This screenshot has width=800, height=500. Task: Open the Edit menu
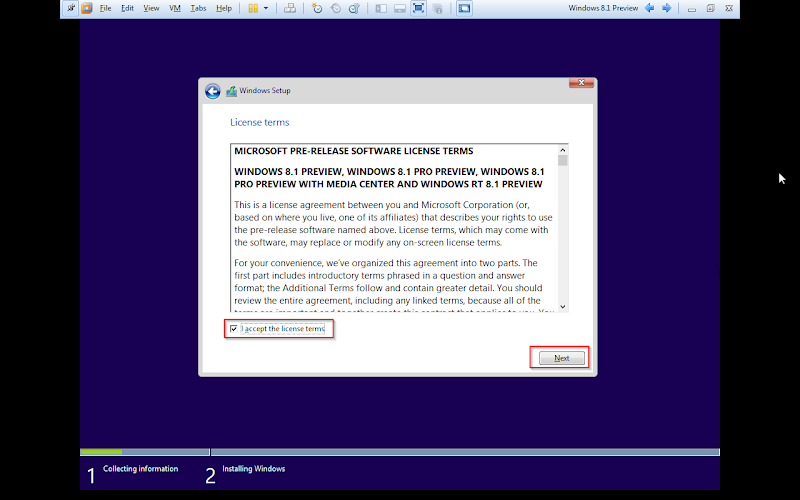[x=127, y=8]
